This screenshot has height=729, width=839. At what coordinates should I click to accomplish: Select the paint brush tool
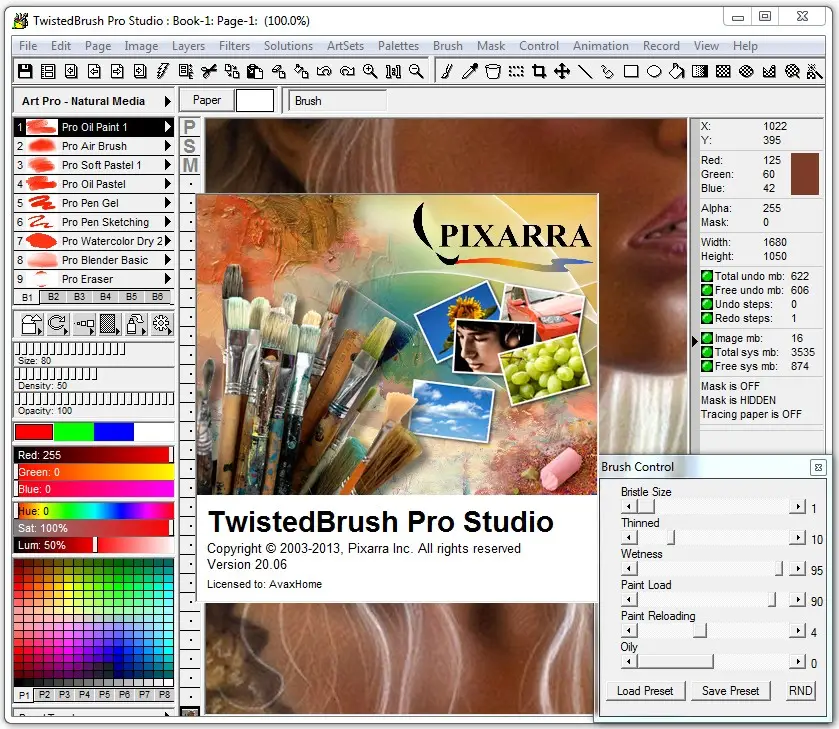447,71
